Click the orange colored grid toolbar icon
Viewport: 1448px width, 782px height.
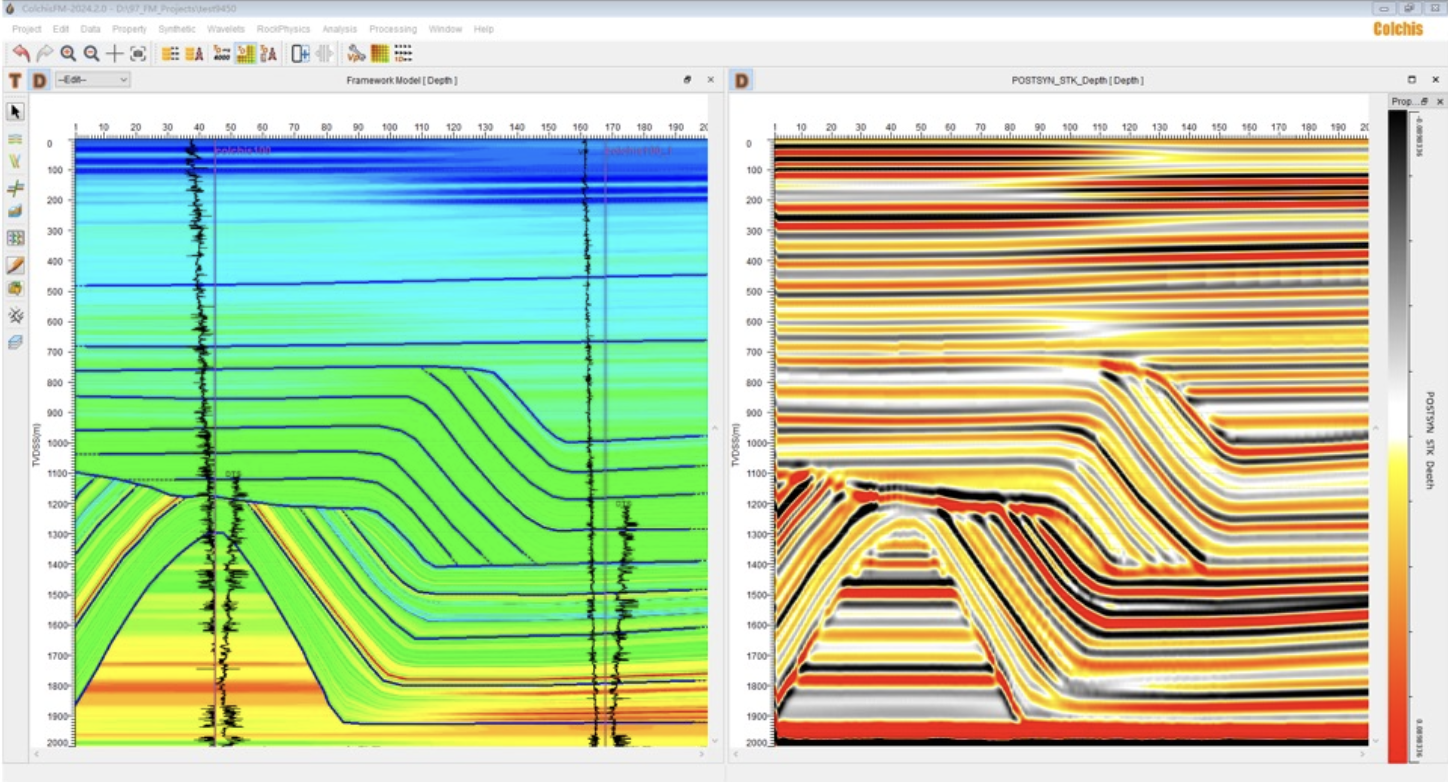(380, 53)
